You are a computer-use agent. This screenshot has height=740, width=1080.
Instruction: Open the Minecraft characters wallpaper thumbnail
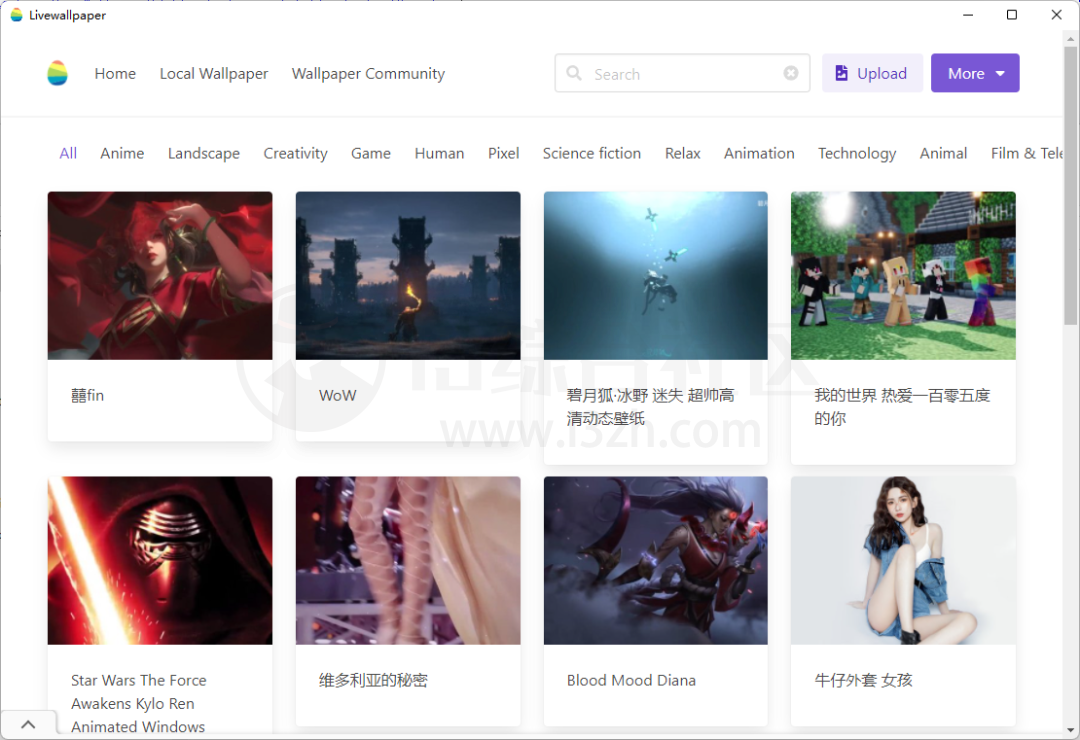tap(903, 276)
